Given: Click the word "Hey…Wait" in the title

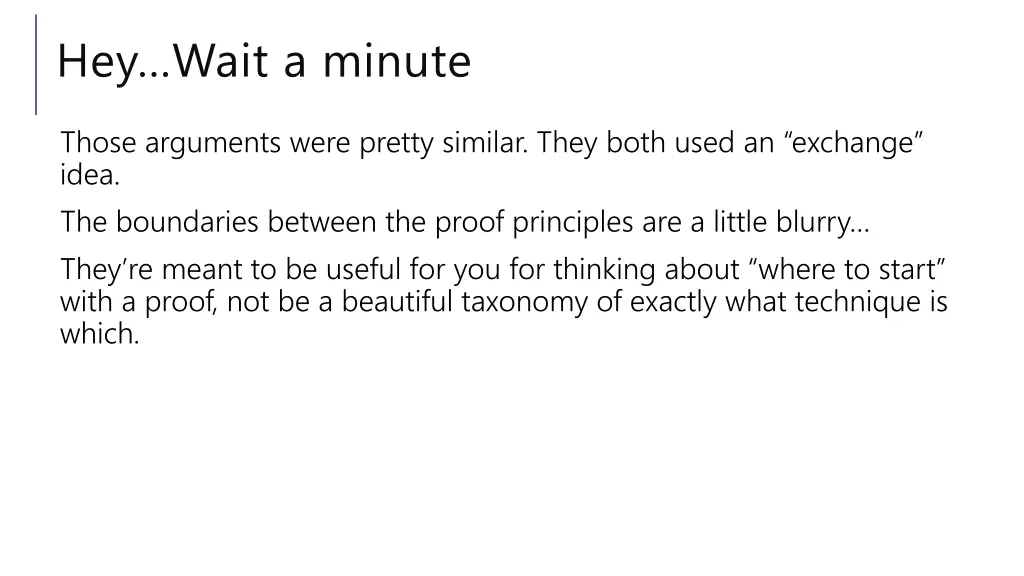Looking at the screenshot, I should (163, 62).
